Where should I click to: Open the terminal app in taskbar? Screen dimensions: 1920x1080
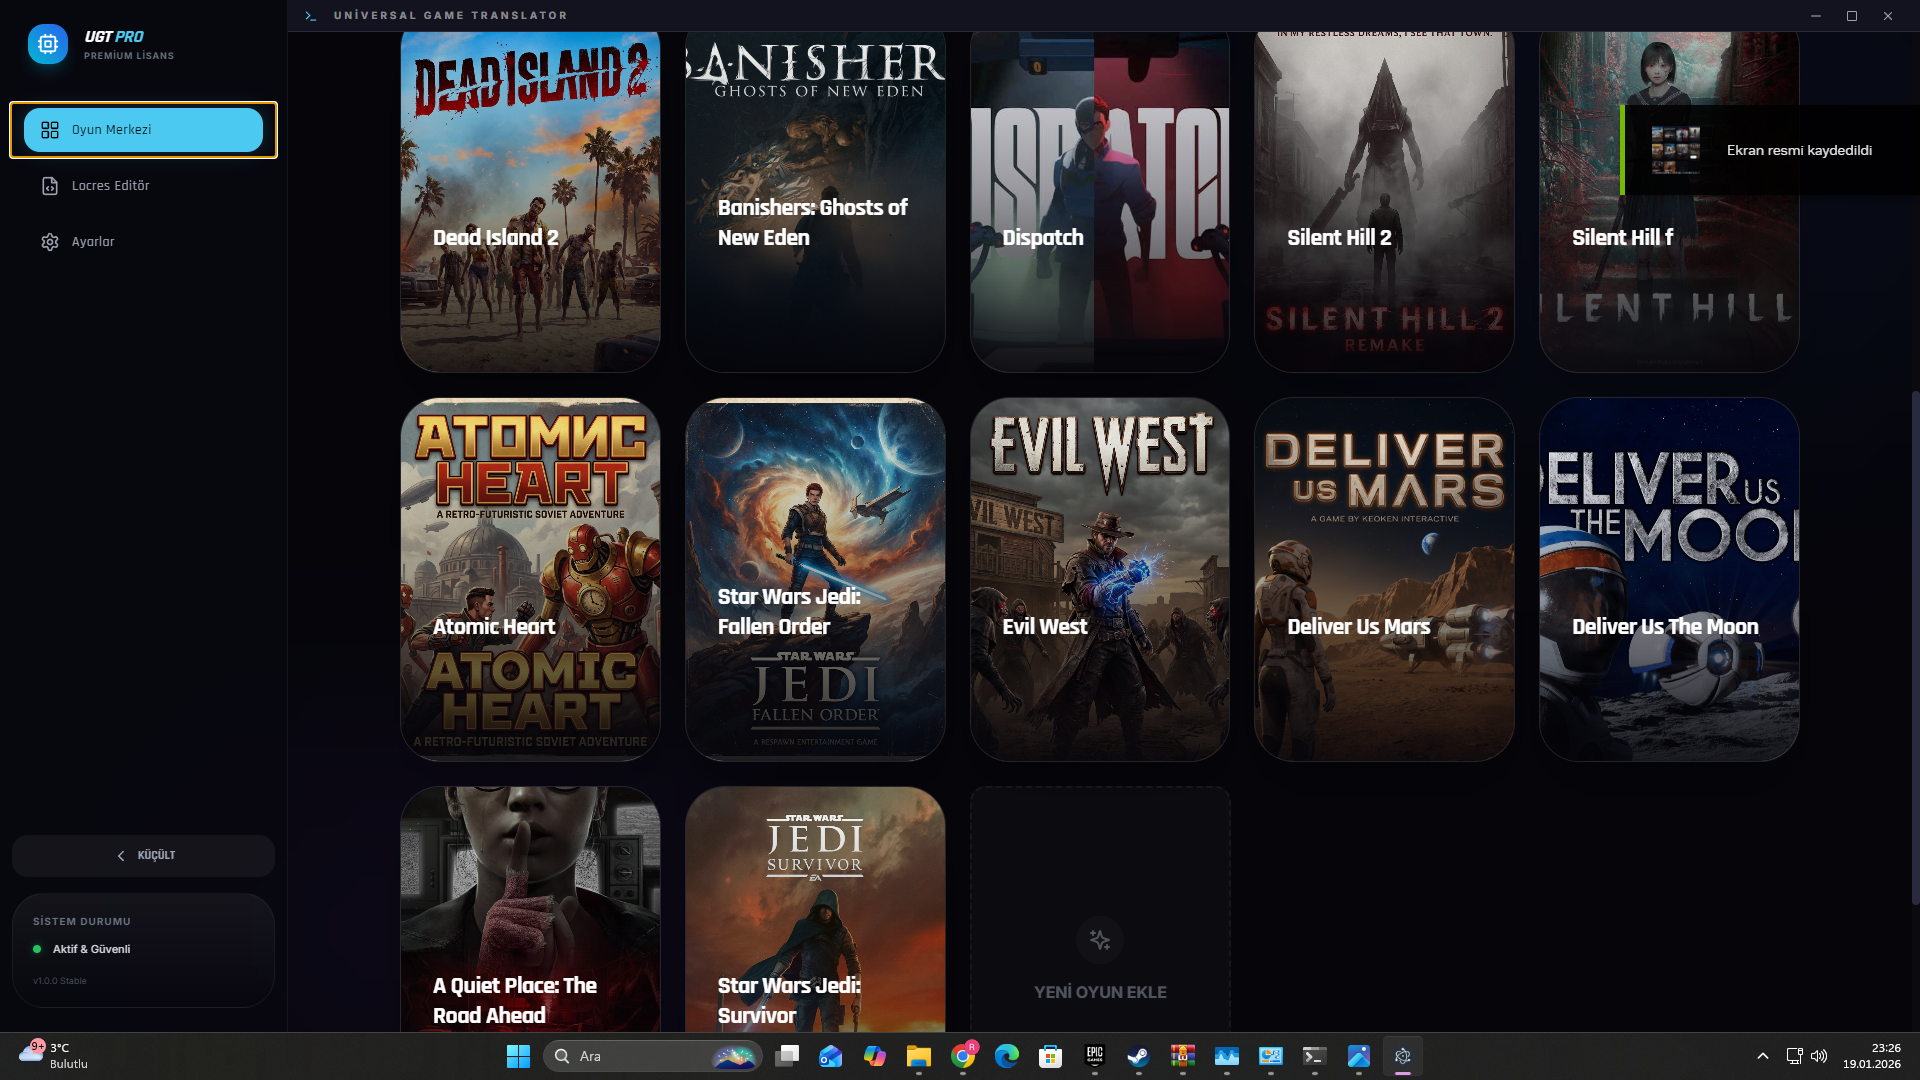[1315, 1056]
